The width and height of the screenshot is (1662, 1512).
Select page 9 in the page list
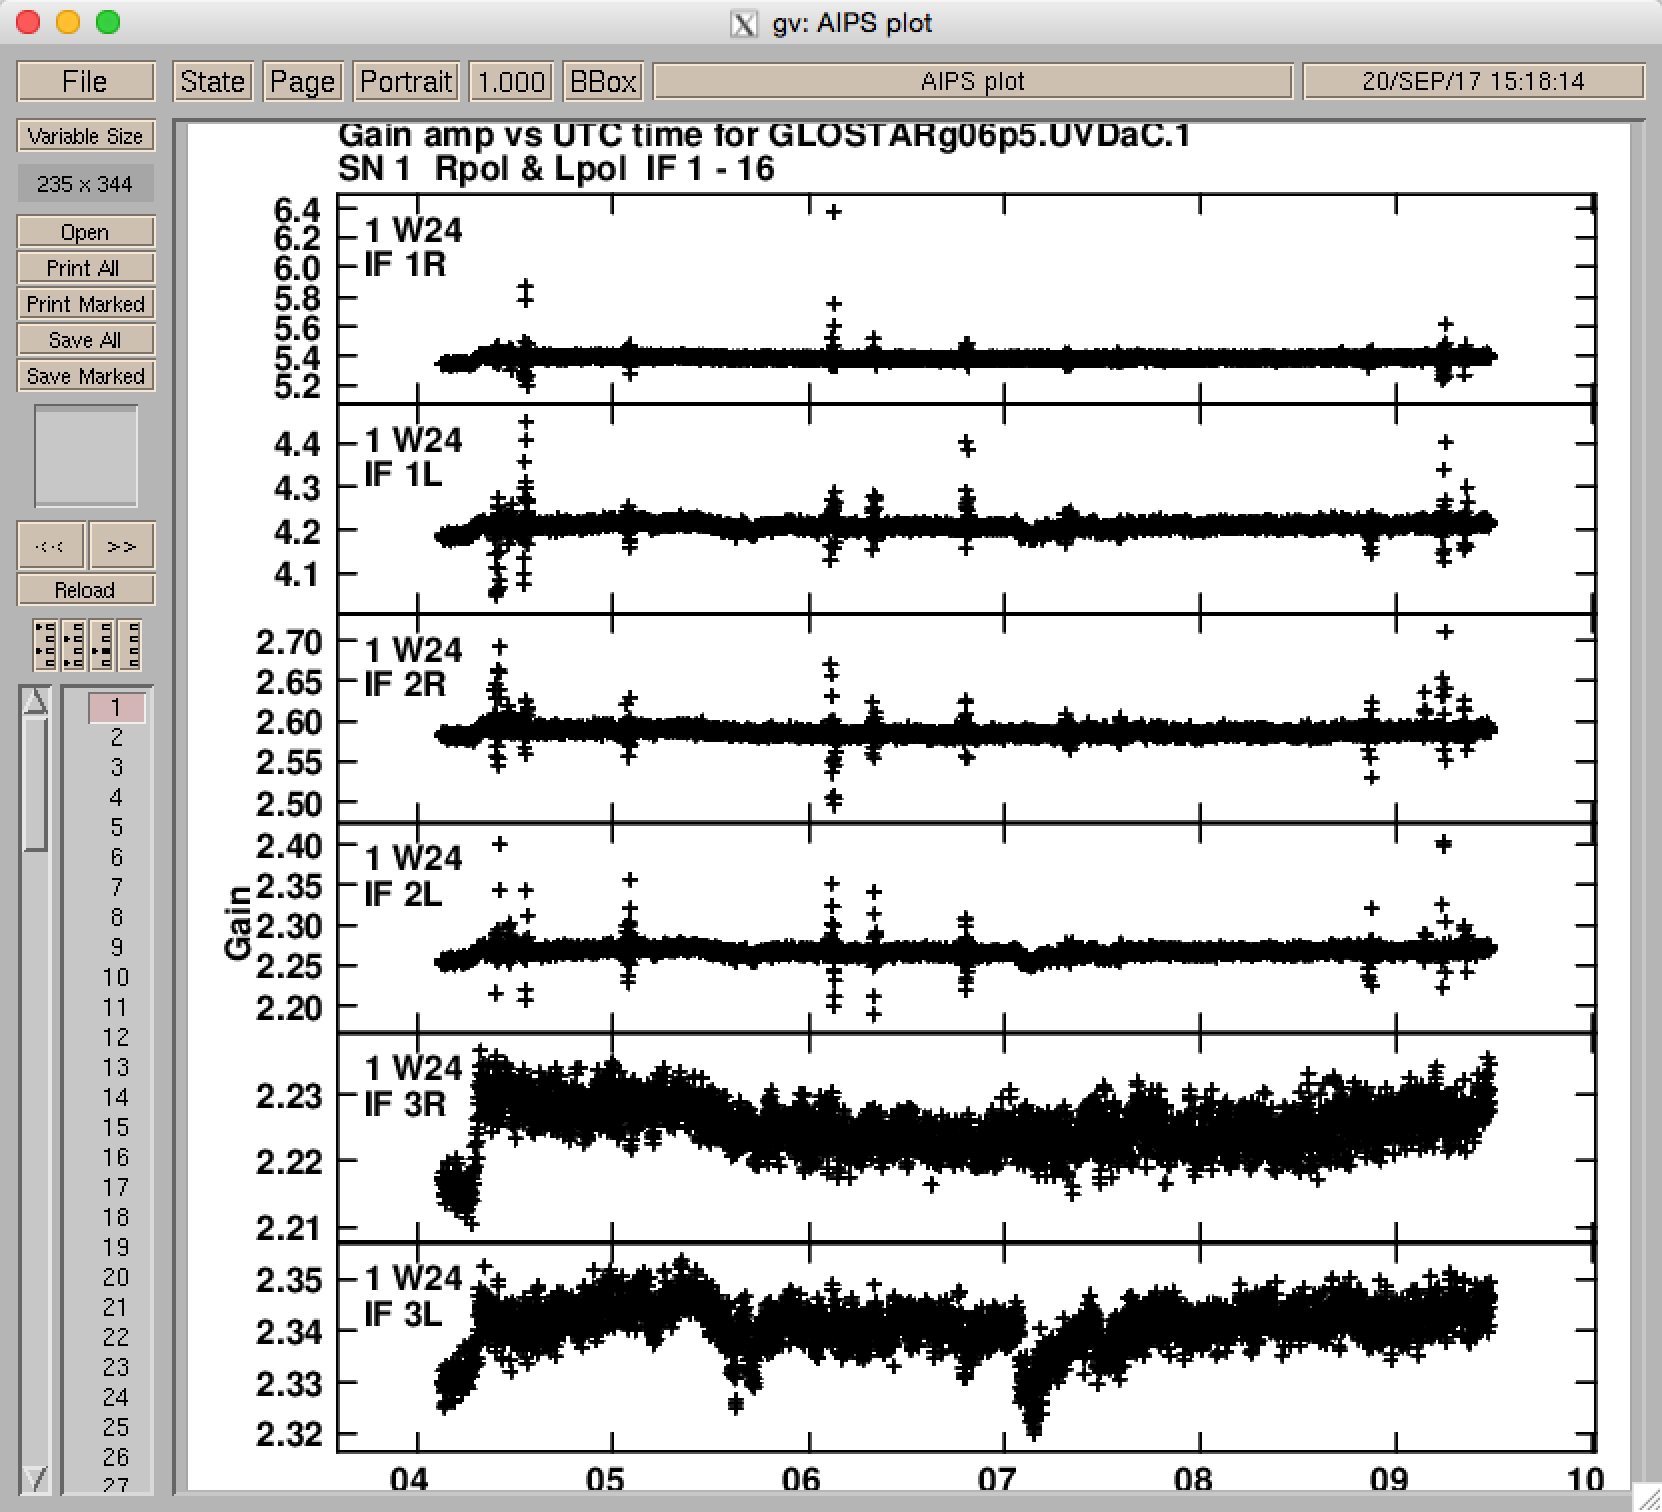click(117, 947)
